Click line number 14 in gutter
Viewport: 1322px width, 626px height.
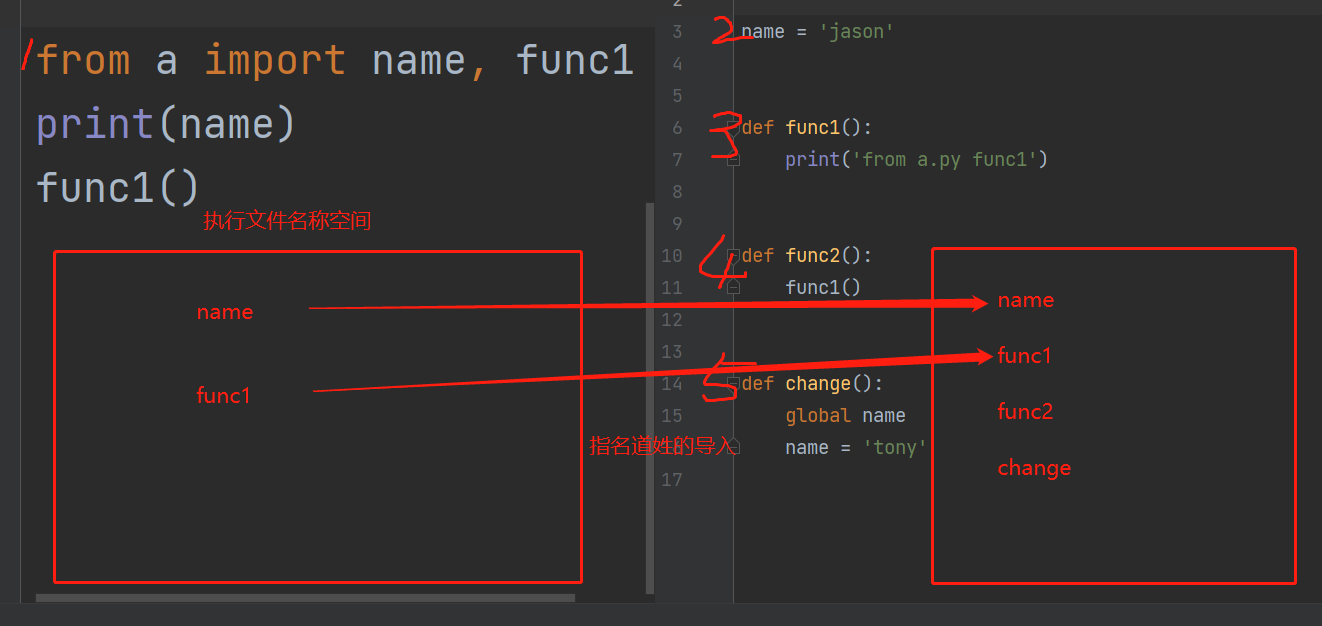coord(672,383)
